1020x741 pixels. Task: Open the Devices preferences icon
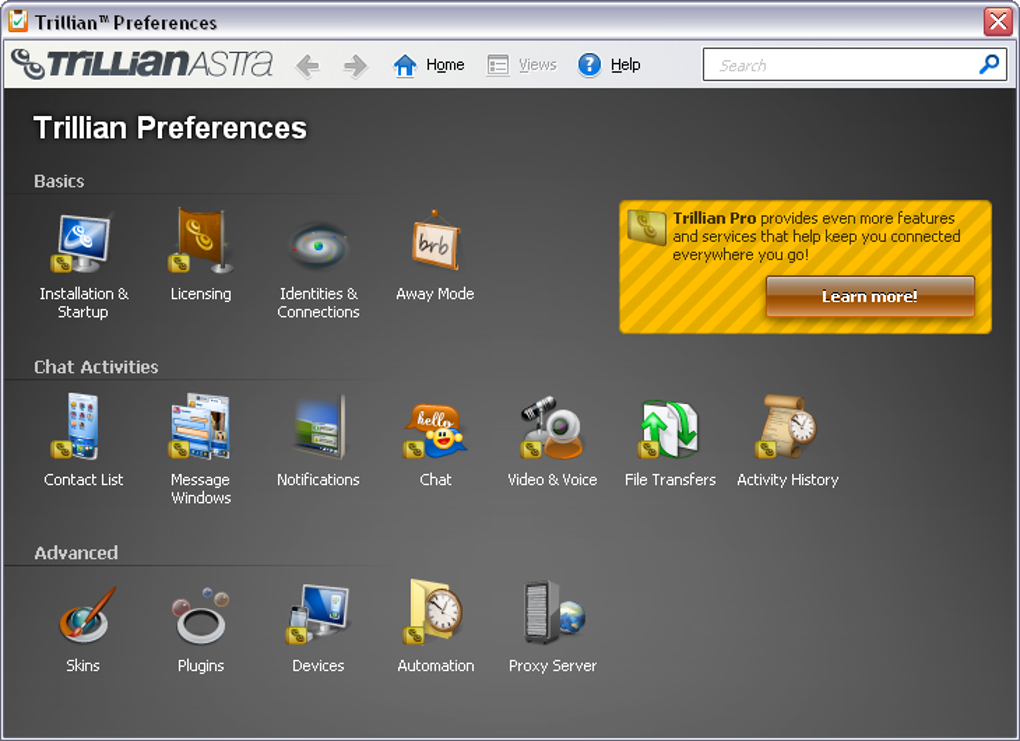[x=319, y=614]
